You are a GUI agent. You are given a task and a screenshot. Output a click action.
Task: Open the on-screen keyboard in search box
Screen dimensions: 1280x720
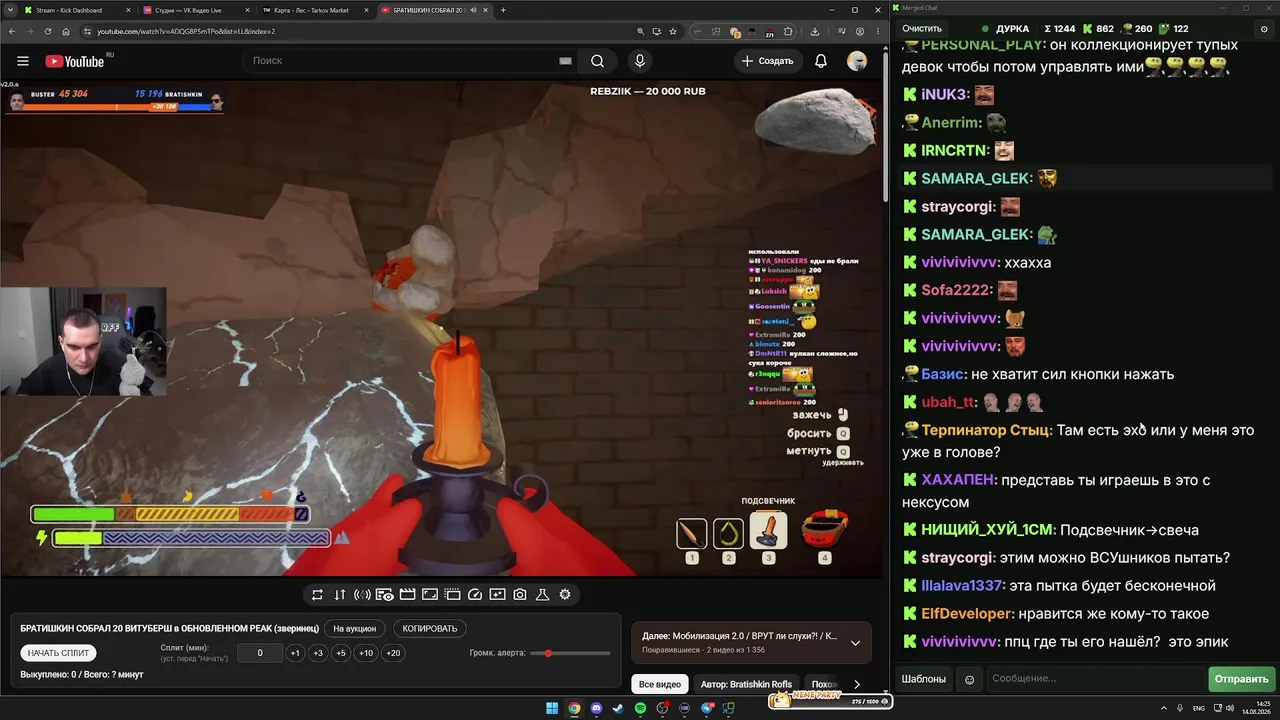click(565, 61)
